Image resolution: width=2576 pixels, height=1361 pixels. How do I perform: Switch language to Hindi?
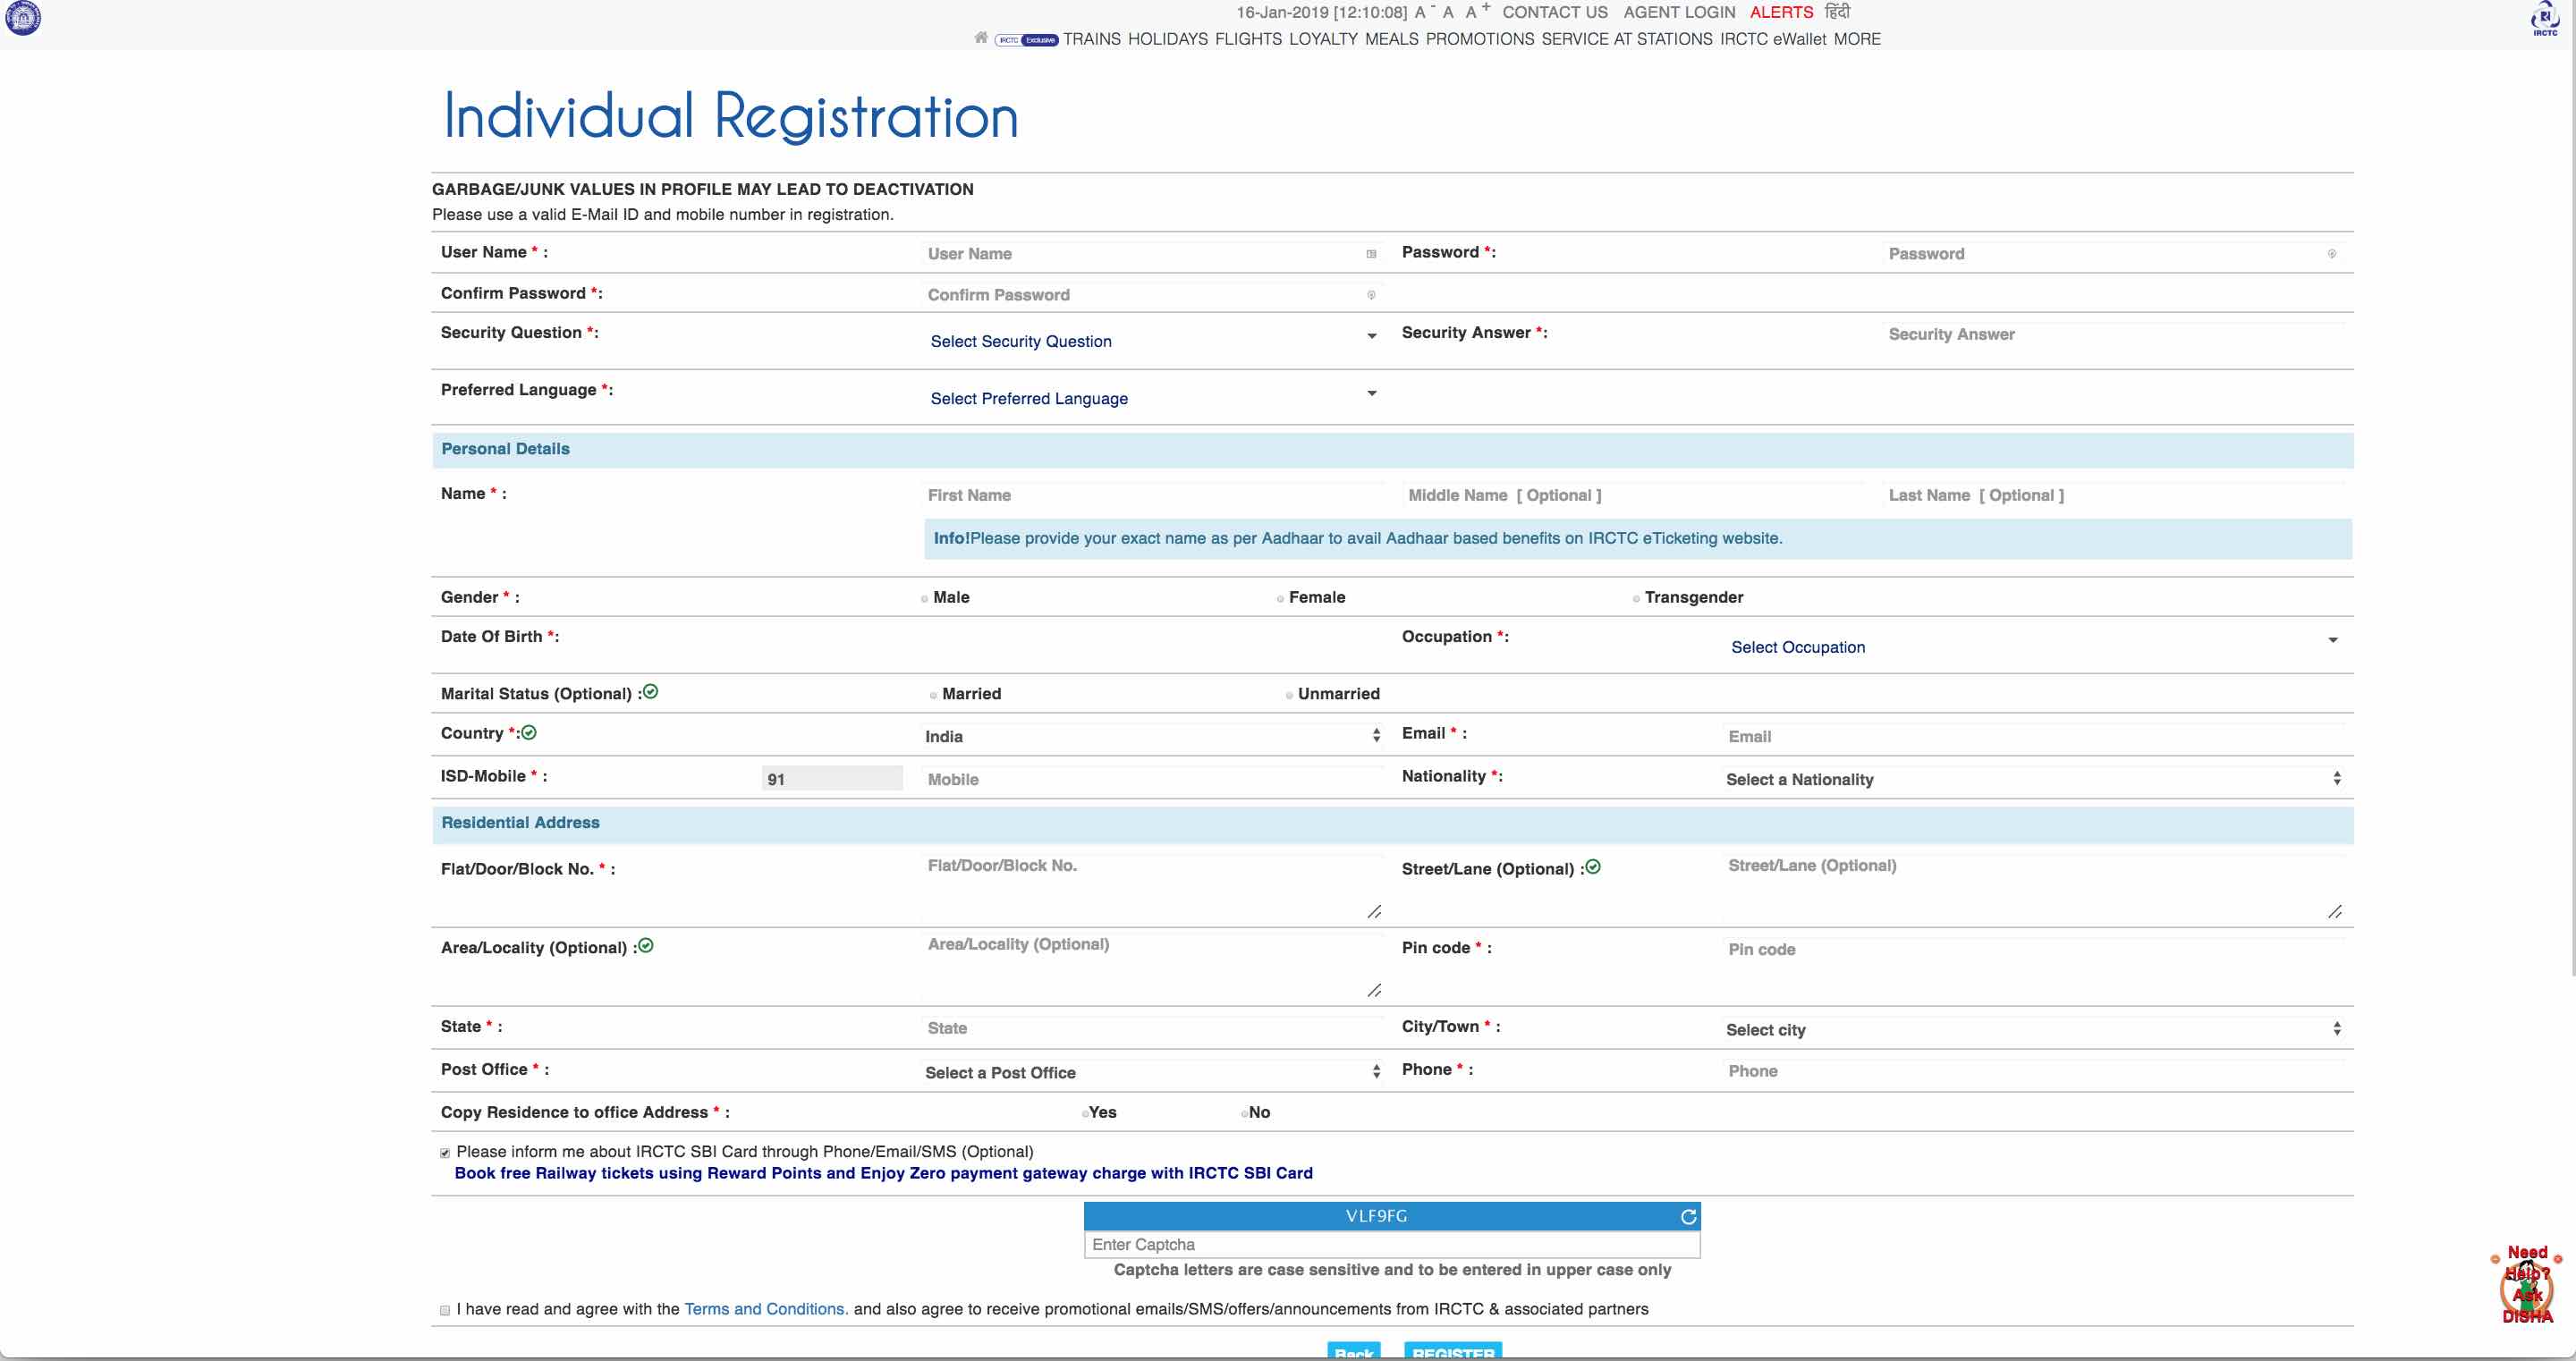(1837, 12)
